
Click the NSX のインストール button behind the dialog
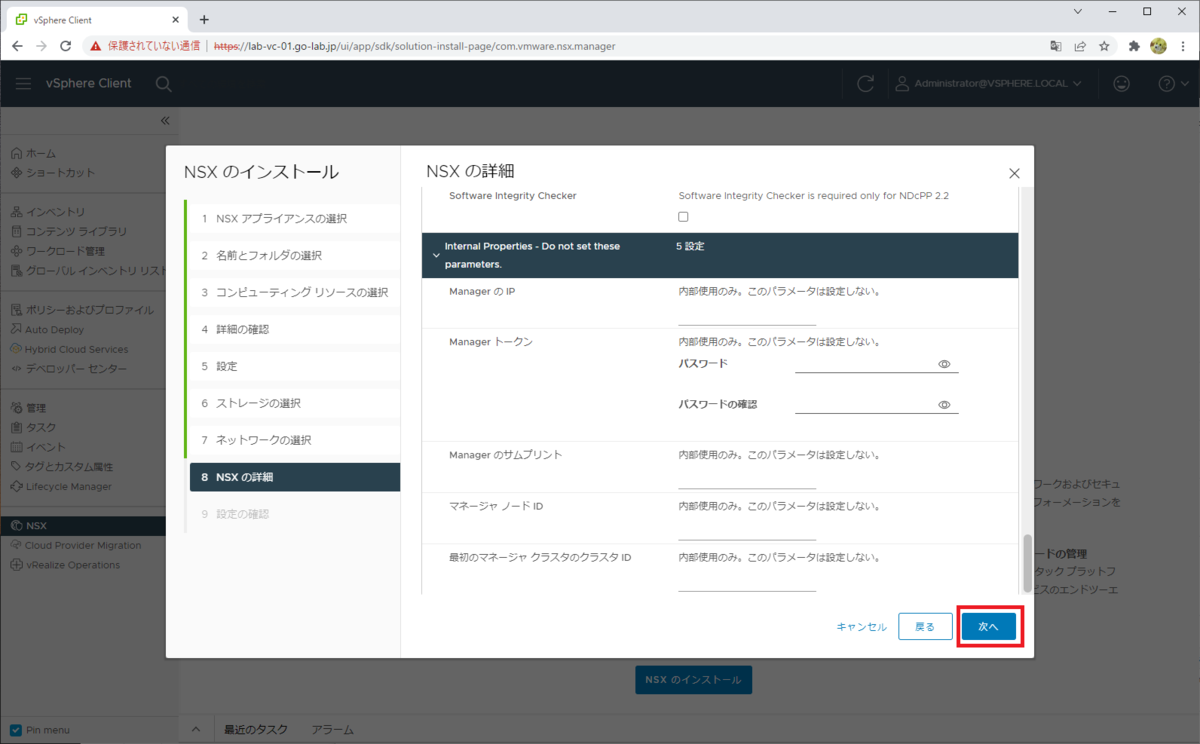(694, 680)
